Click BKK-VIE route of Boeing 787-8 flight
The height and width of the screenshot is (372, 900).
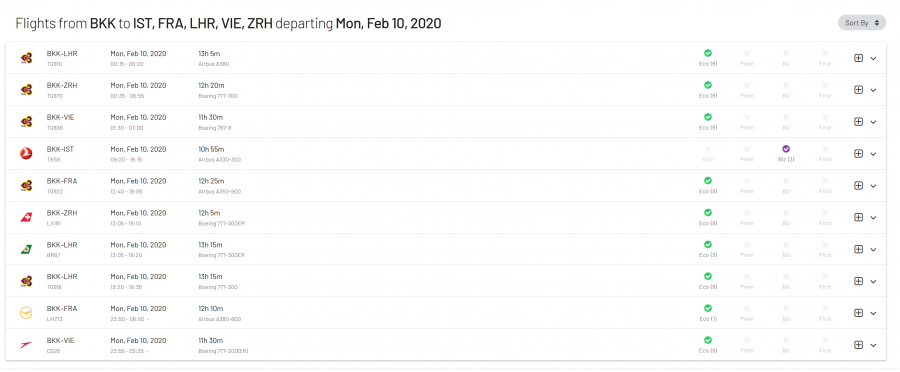[x=60, y=117]
